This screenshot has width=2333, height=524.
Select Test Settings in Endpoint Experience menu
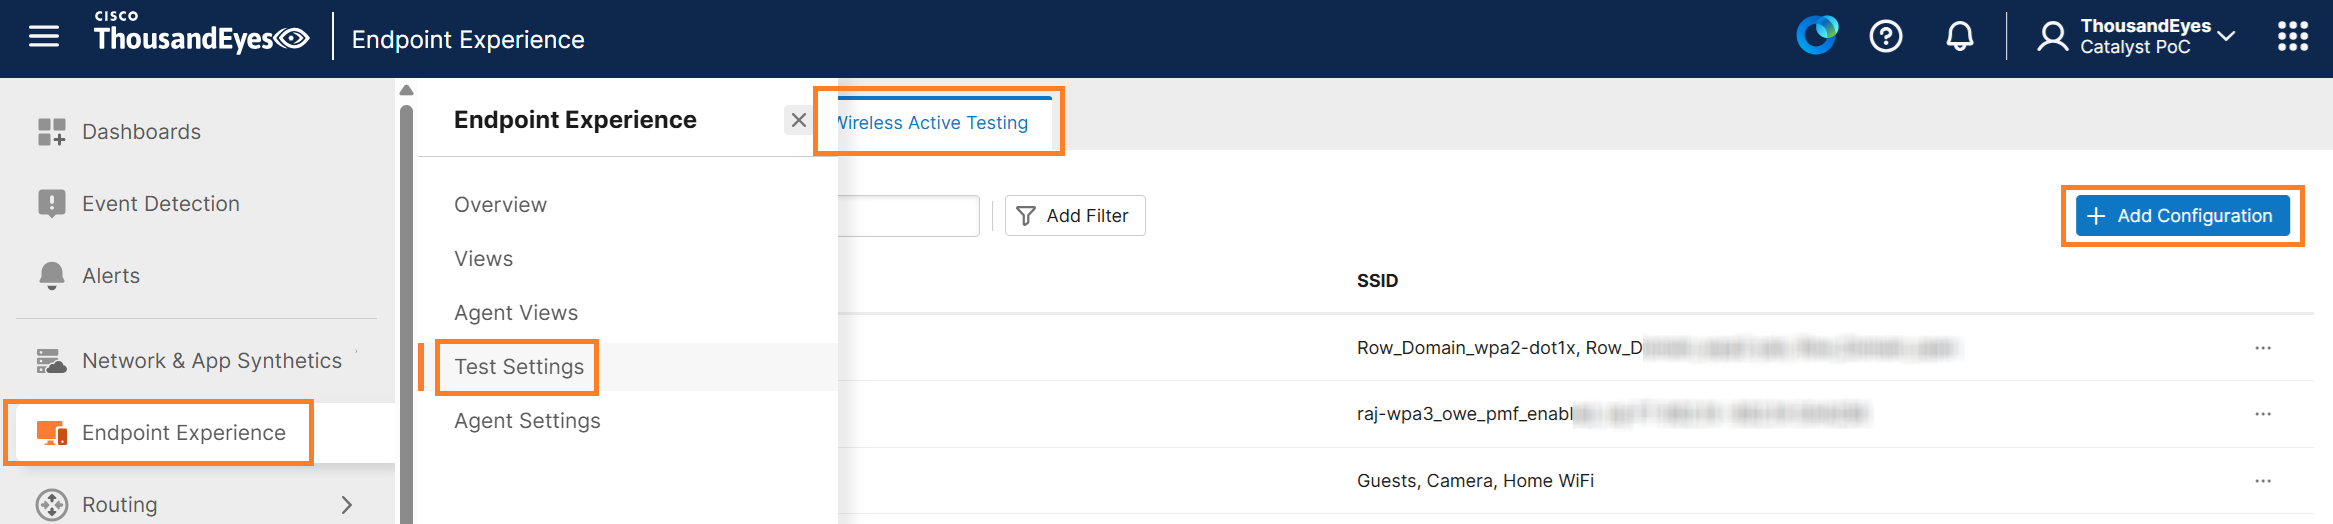click(519, 367)
